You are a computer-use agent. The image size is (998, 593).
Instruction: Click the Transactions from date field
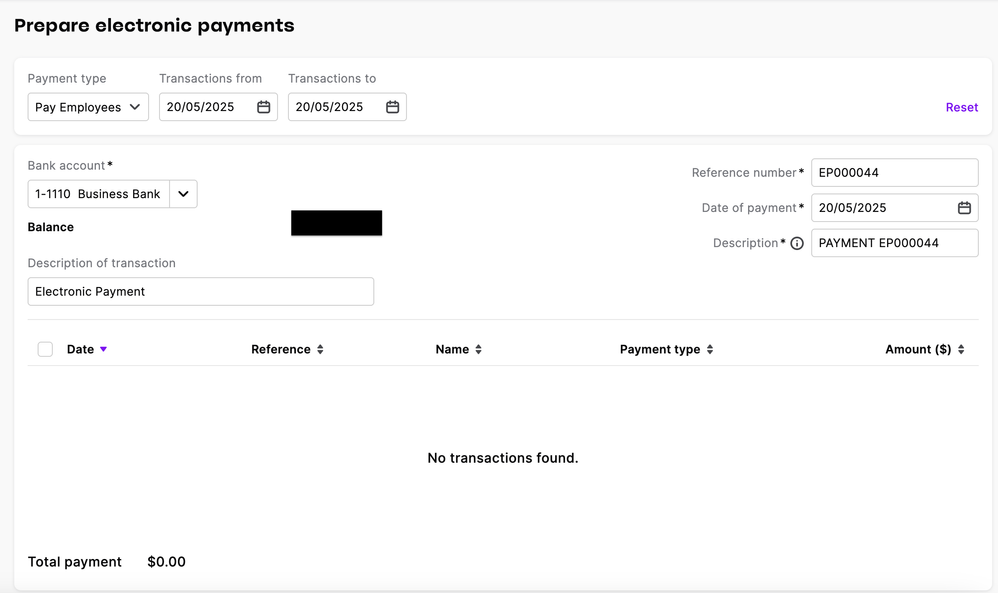[206, 107]
